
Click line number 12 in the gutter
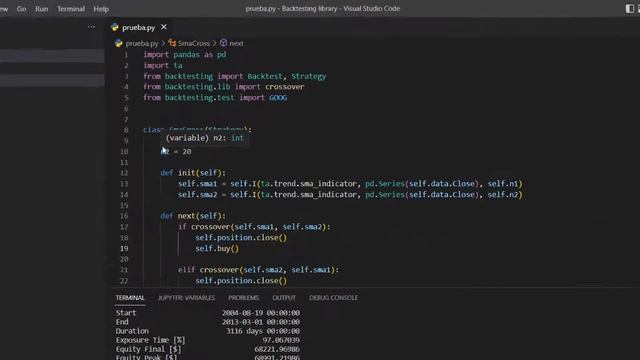[124, 173]
